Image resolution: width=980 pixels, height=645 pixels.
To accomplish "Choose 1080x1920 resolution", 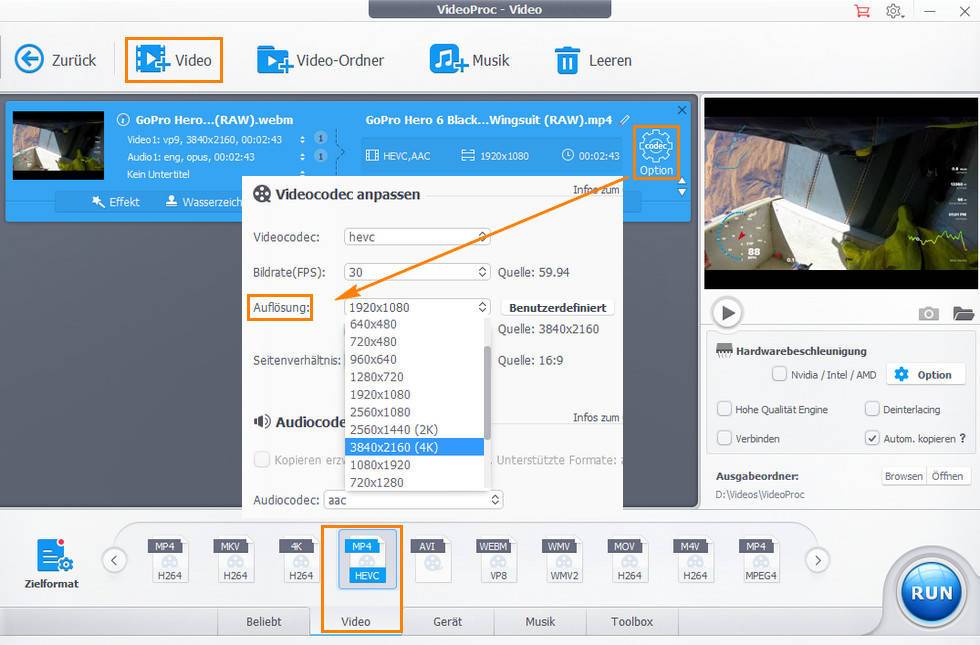I will tap(414, 464).
